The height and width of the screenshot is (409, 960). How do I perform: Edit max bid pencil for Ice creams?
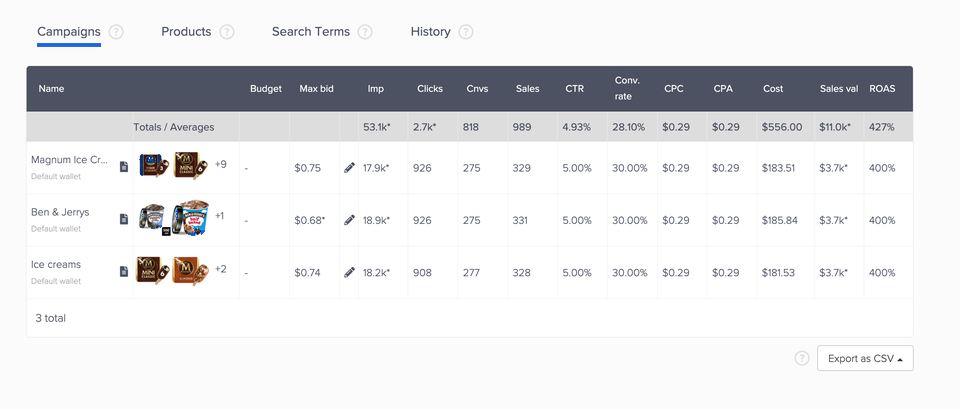(350, 272)
